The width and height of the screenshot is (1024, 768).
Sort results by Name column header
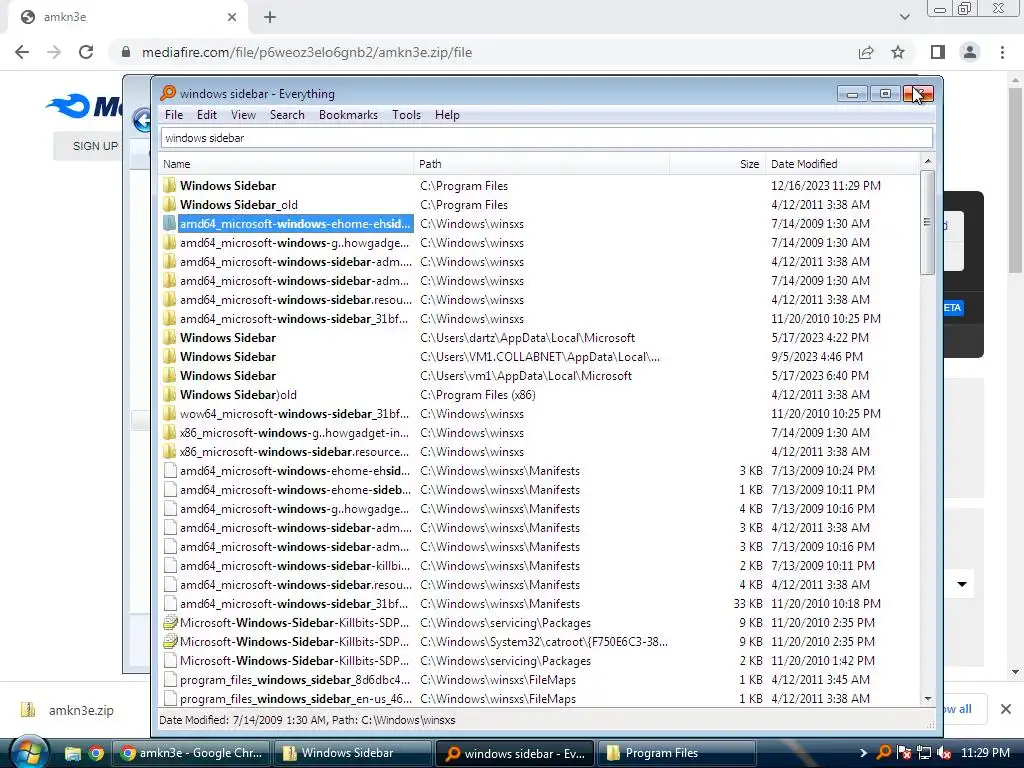(x=286, y=164)
